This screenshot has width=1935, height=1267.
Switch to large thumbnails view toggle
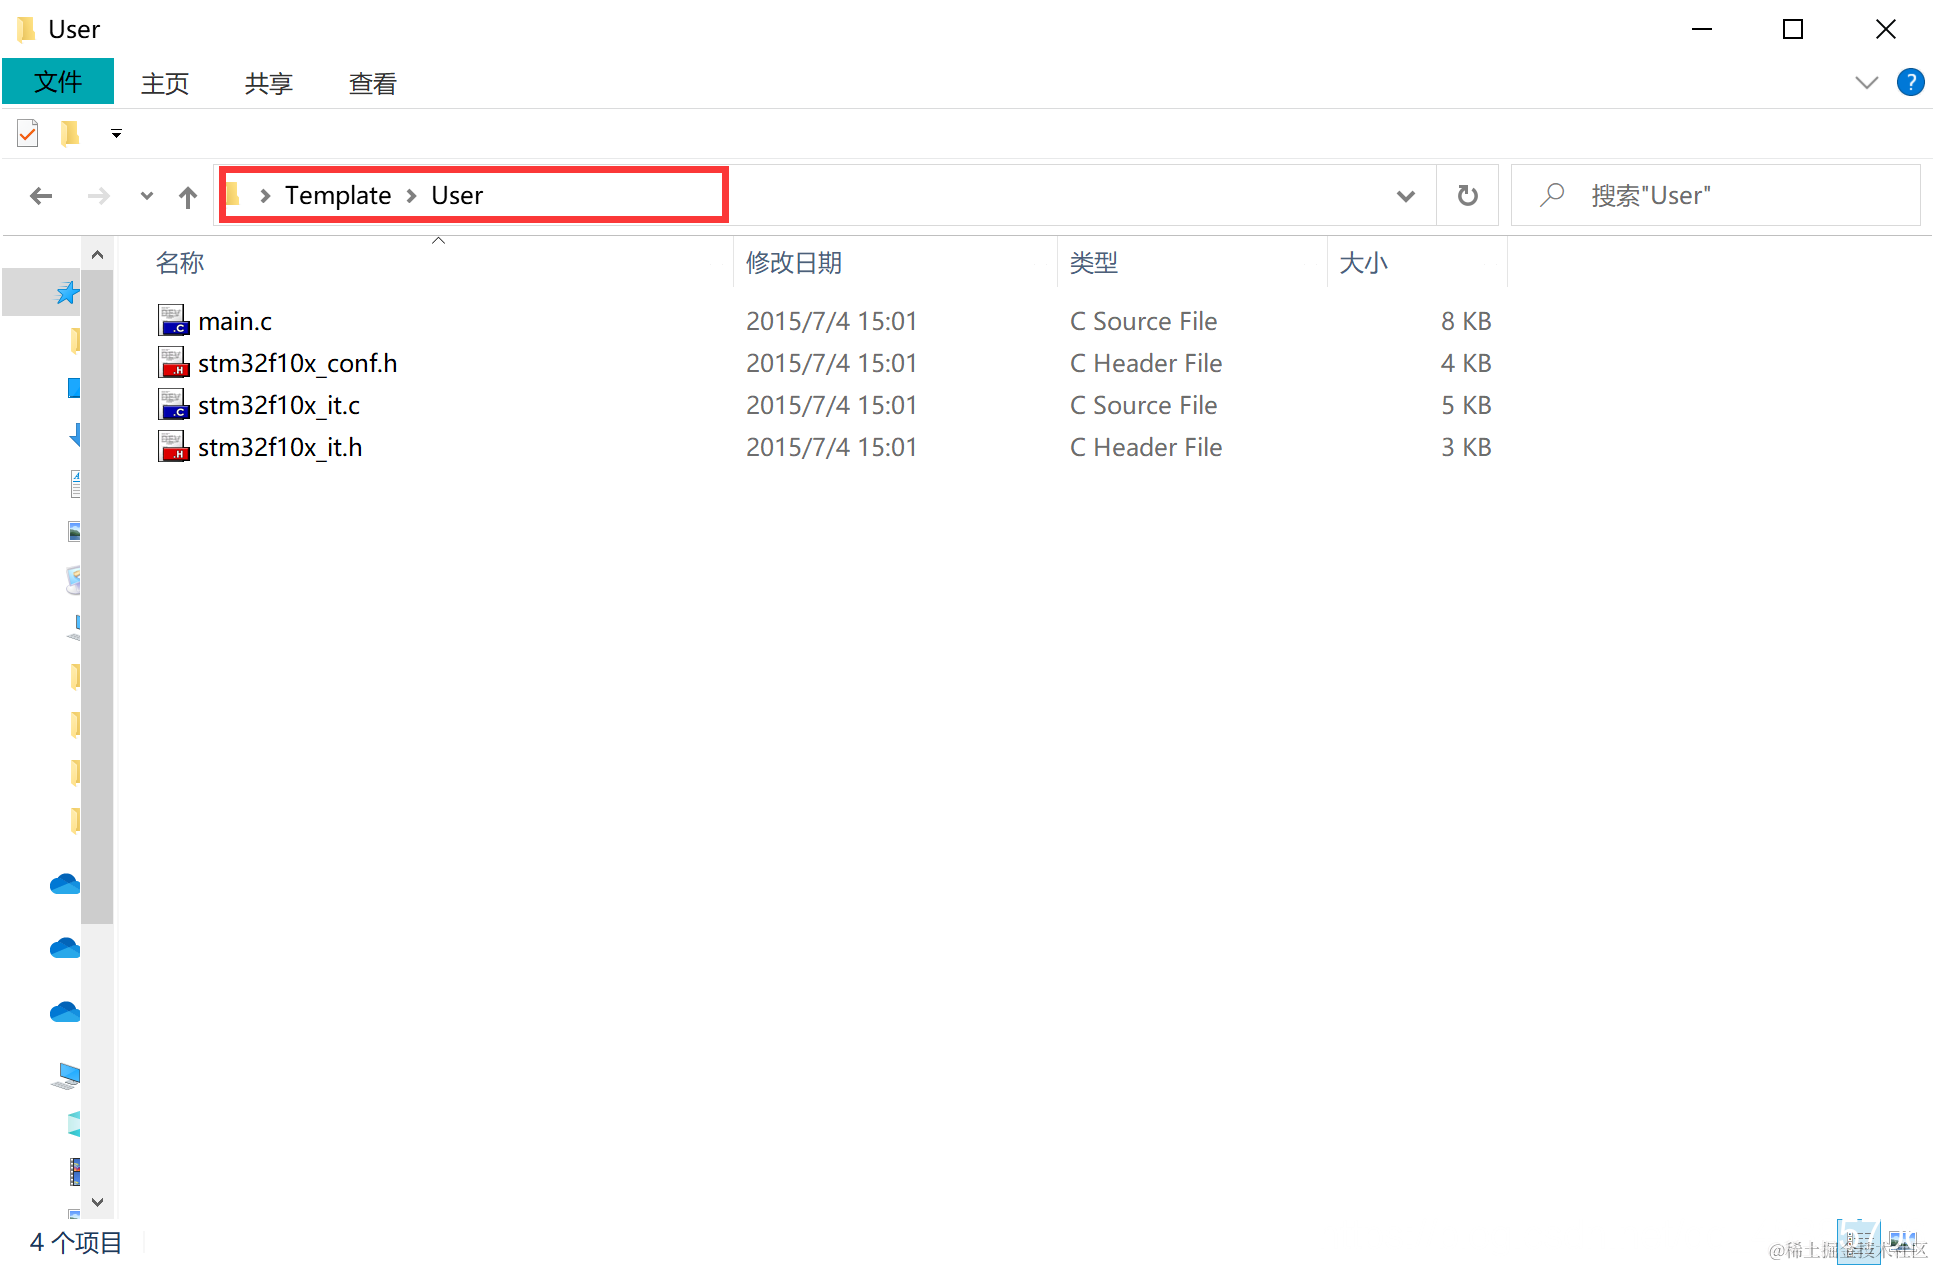pyautogui.click(x=1901, y=1242)
